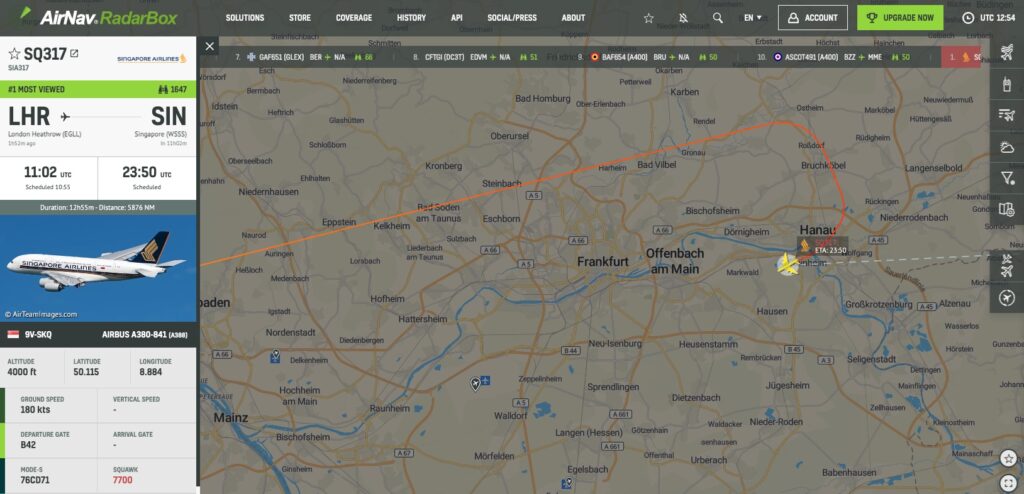Open the weather layers sidebar icon
Screen dimensions: 1024x494
coord(1006,147)
